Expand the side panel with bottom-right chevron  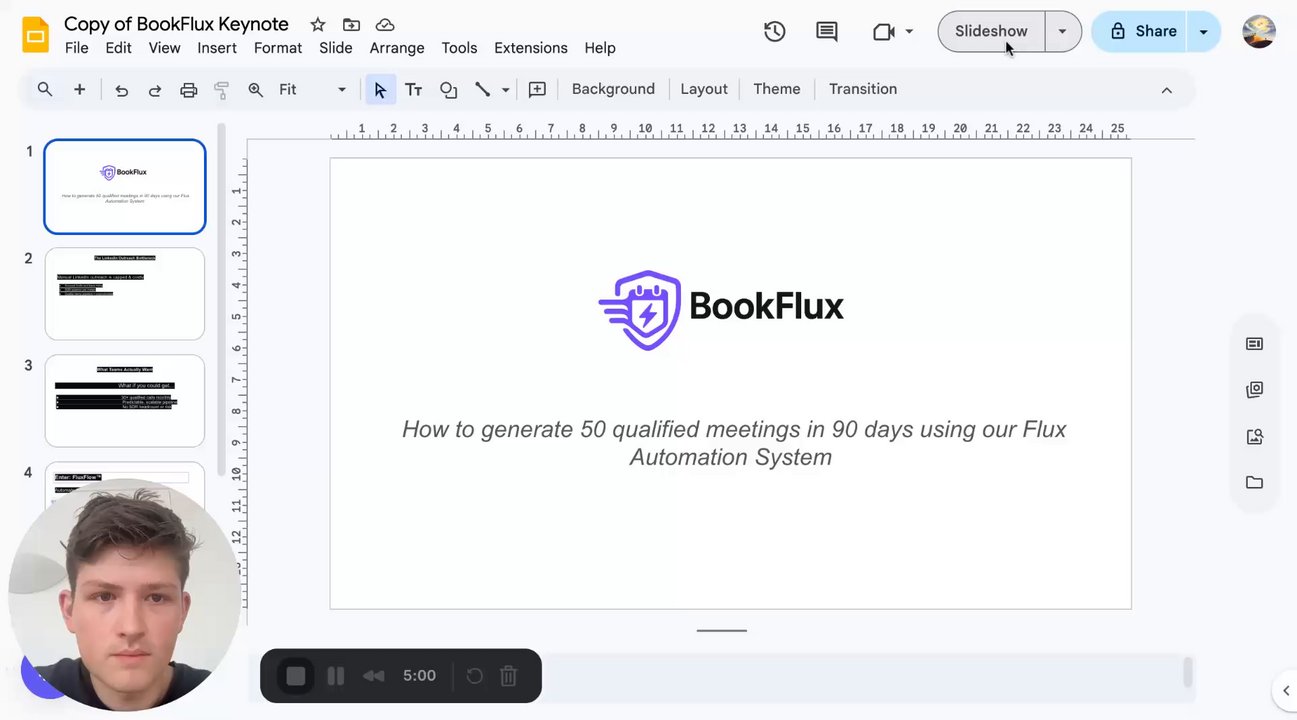click(1286, 690)
